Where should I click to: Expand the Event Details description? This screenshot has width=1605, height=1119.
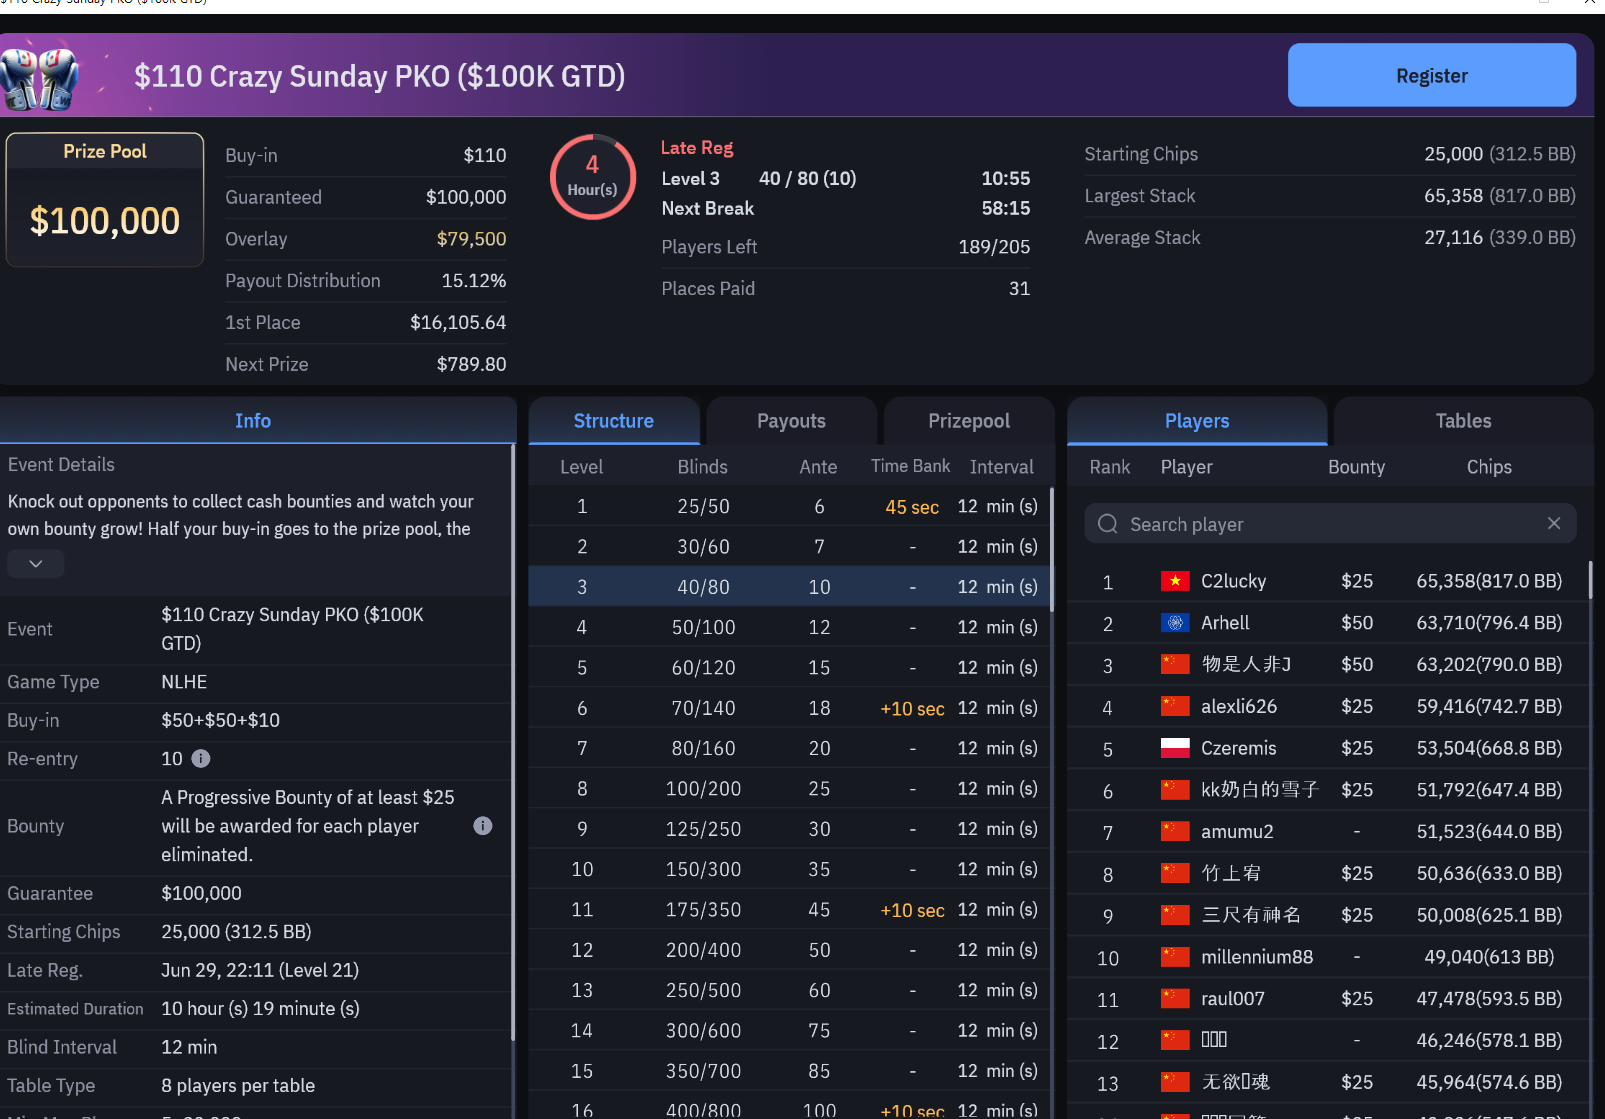pyautogui.click(x=36, y=564)
